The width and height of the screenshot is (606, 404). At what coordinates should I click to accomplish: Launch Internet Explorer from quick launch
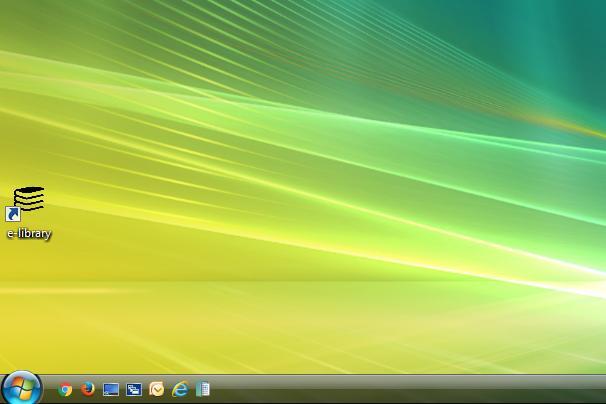(180, 389)
